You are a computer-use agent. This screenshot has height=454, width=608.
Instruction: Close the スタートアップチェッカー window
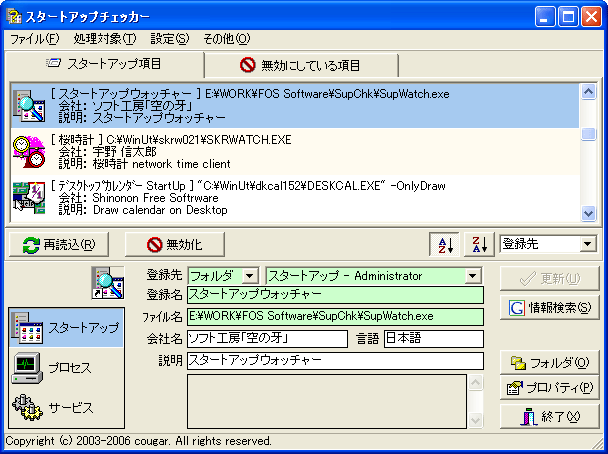point(591,17)
